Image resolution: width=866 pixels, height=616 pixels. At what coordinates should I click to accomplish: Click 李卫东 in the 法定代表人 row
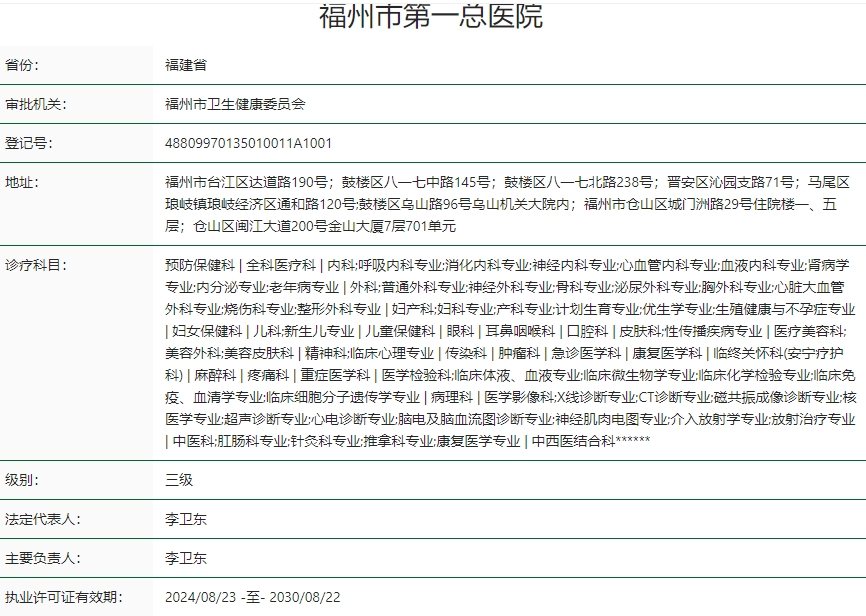186,519
